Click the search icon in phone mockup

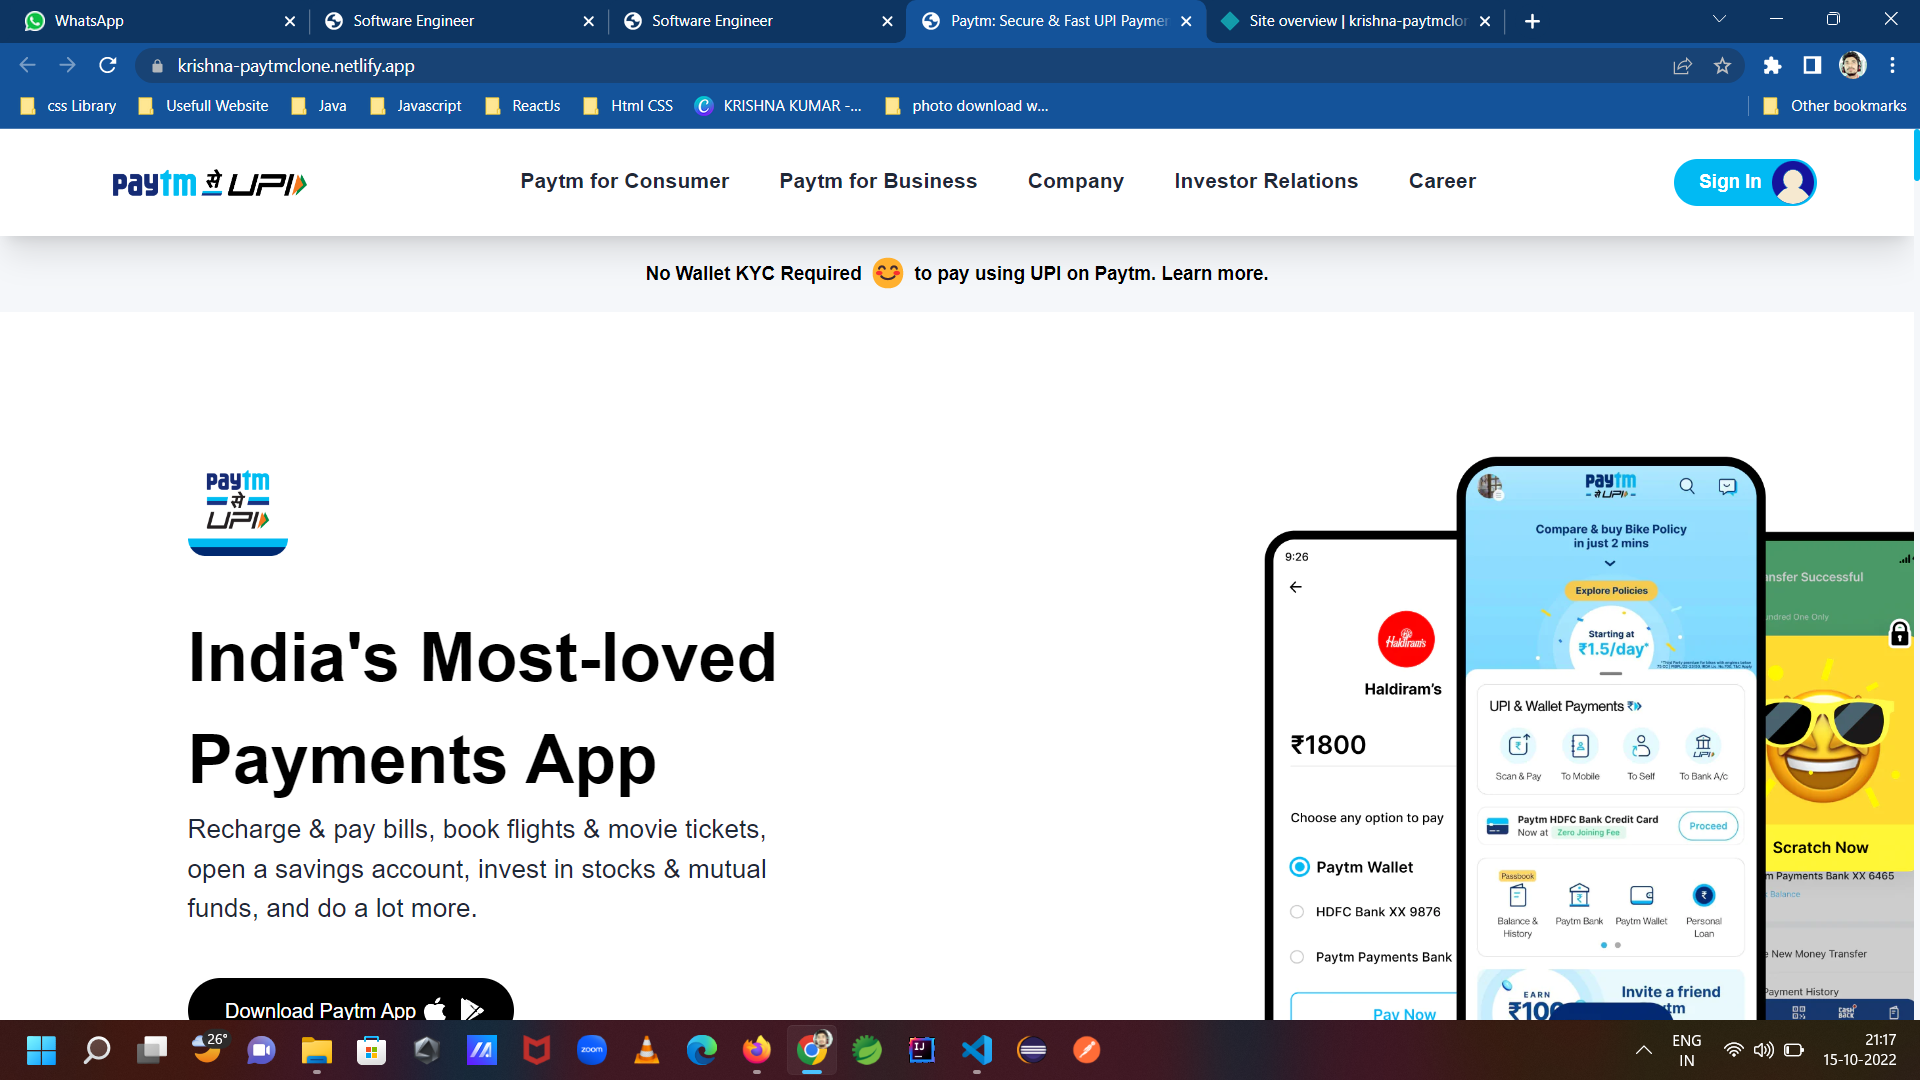point(1687,486)
